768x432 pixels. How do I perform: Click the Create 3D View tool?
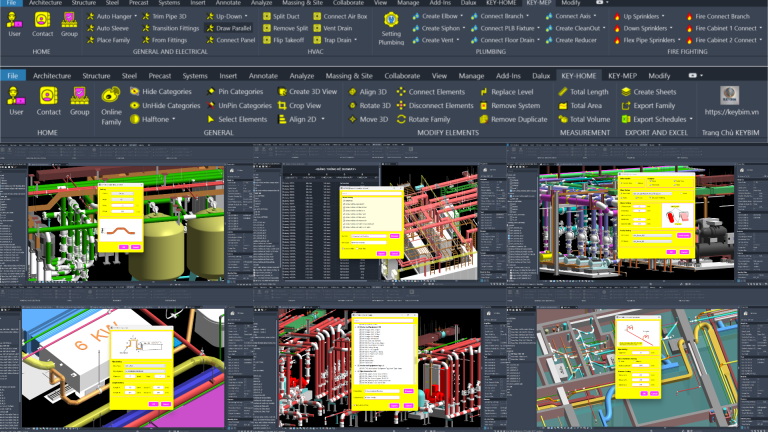[x=308, y=92]
